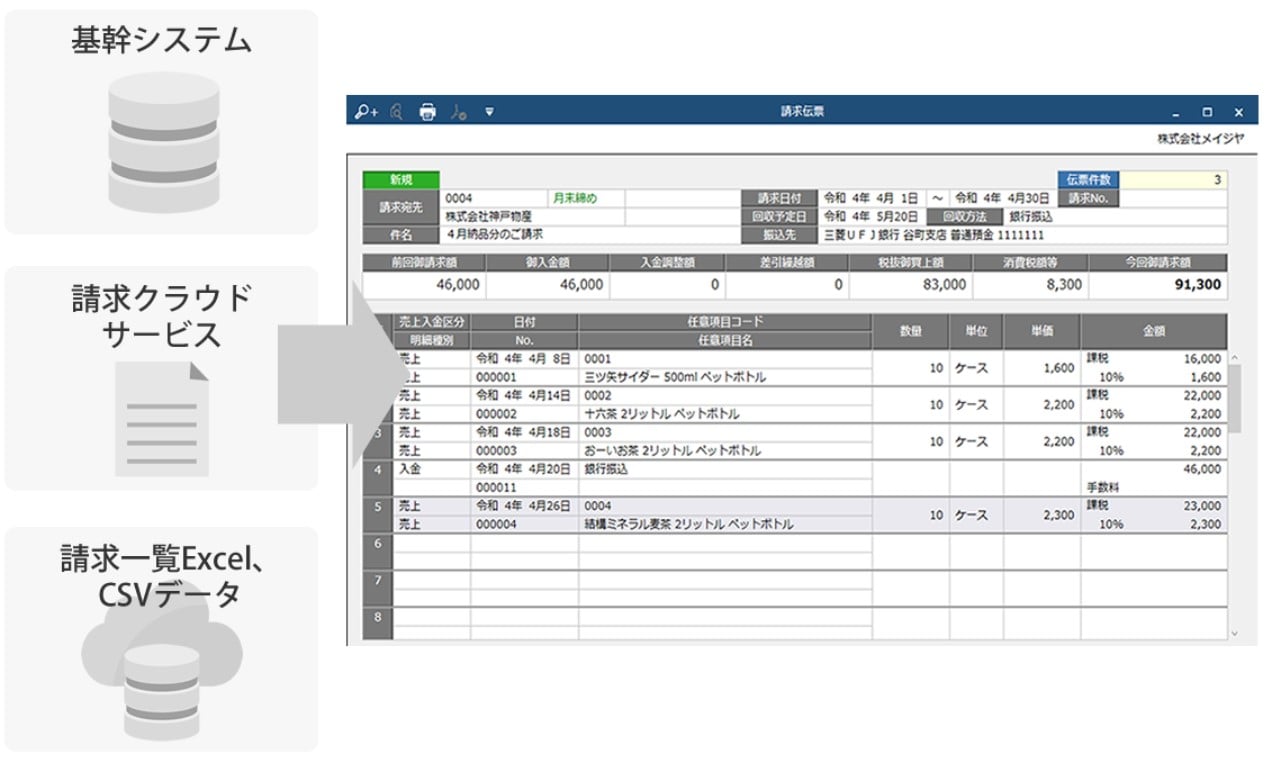
Task: Select the 三ツ矢サイダー 500ml ペットボトル item
Action: (675, 377)
